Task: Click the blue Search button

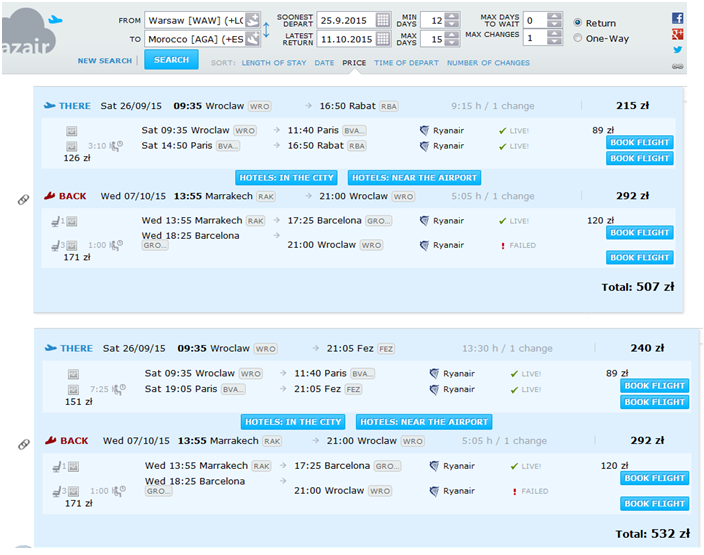Action: 171,60
